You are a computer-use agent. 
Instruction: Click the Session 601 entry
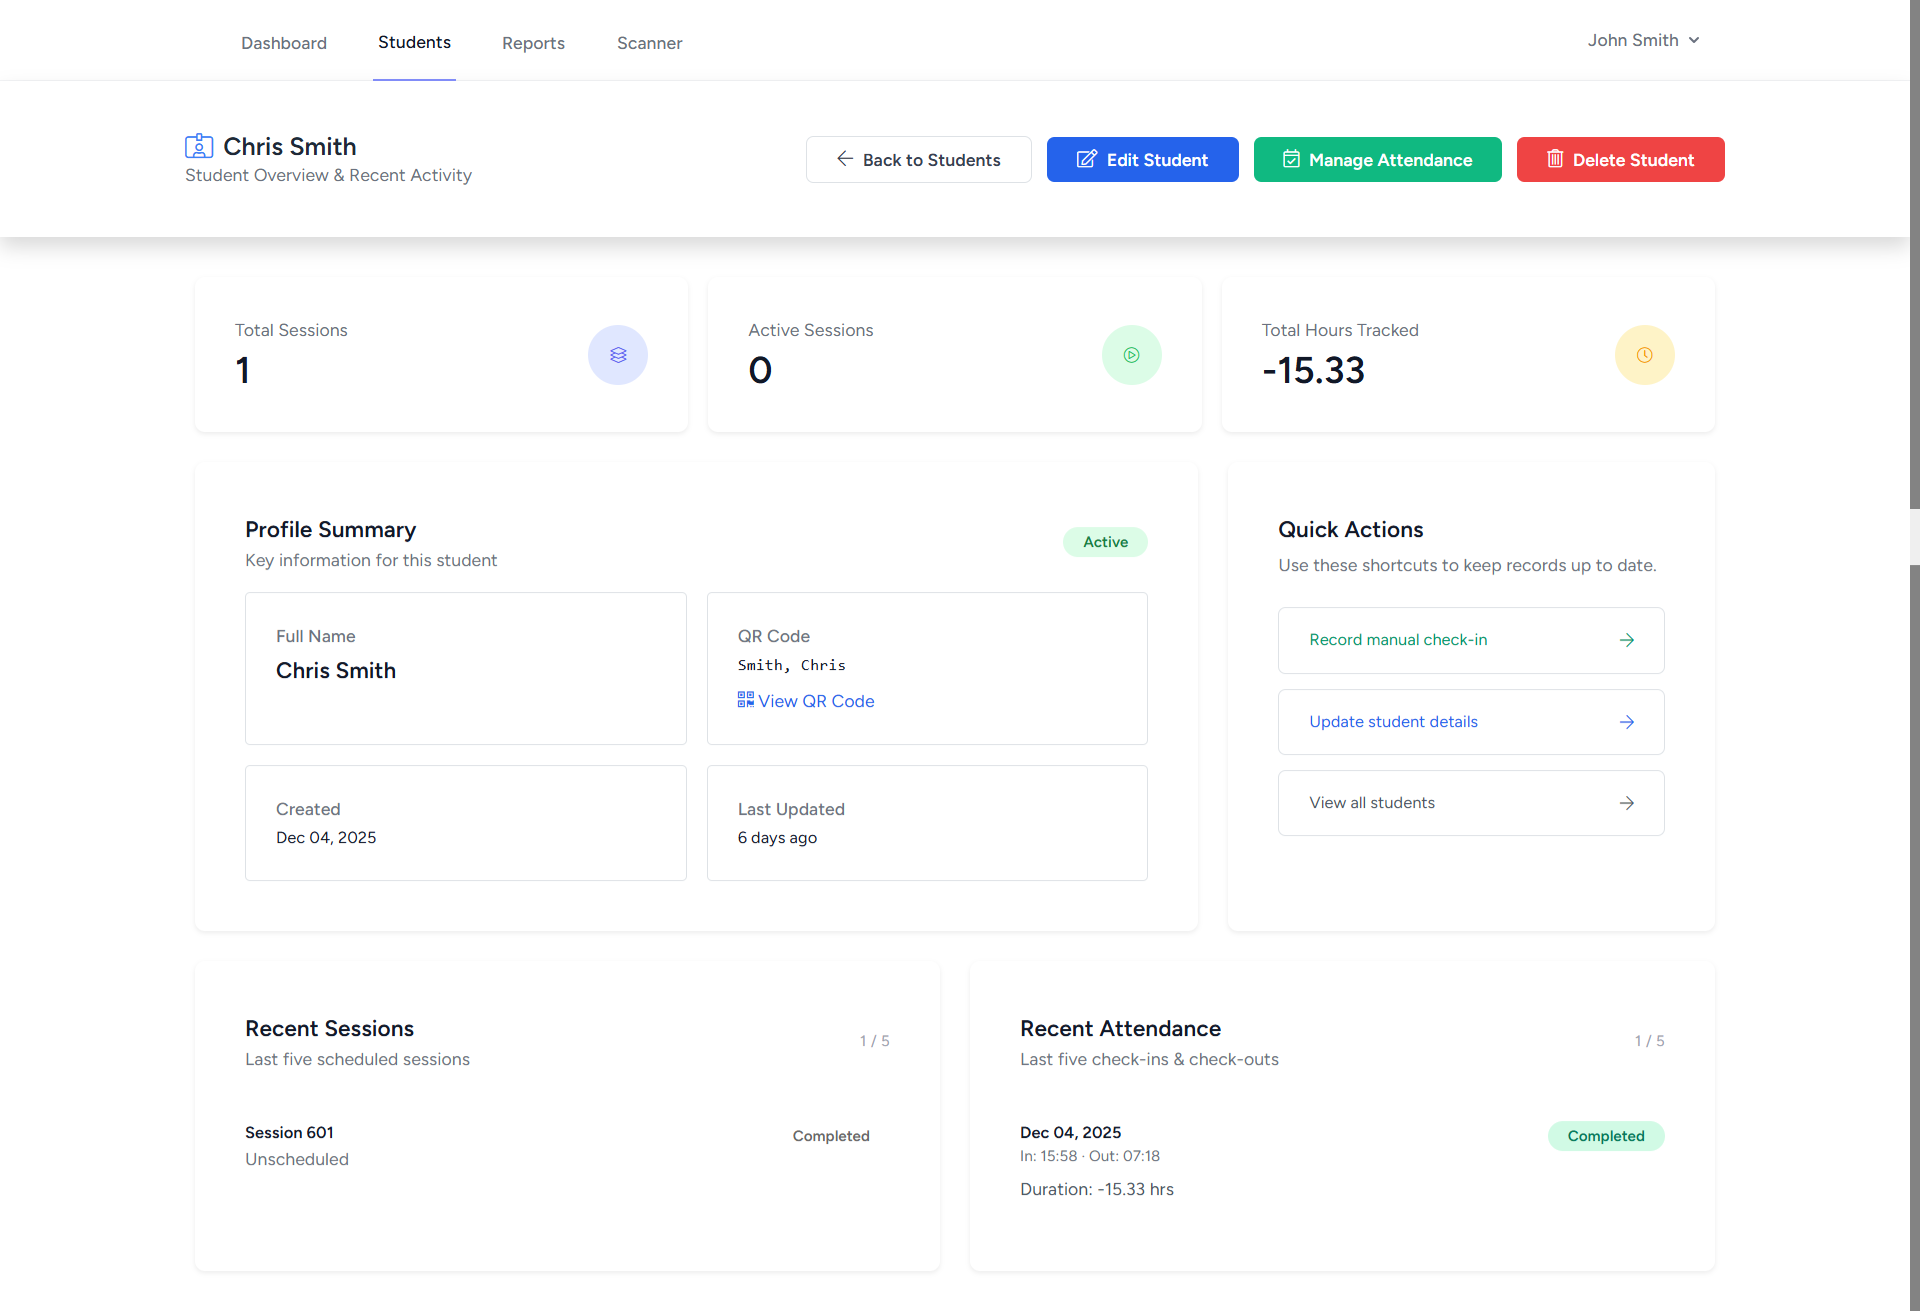coord(289,1132)
